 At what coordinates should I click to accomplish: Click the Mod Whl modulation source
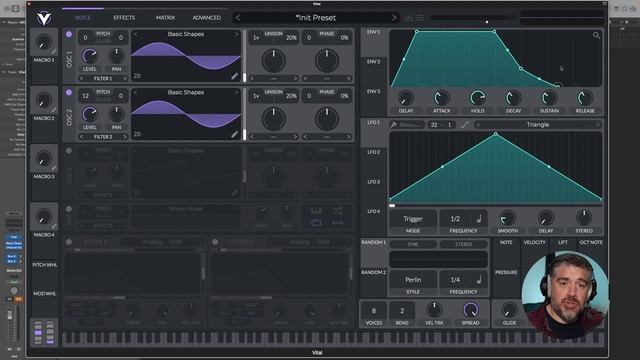coord(44,294)
